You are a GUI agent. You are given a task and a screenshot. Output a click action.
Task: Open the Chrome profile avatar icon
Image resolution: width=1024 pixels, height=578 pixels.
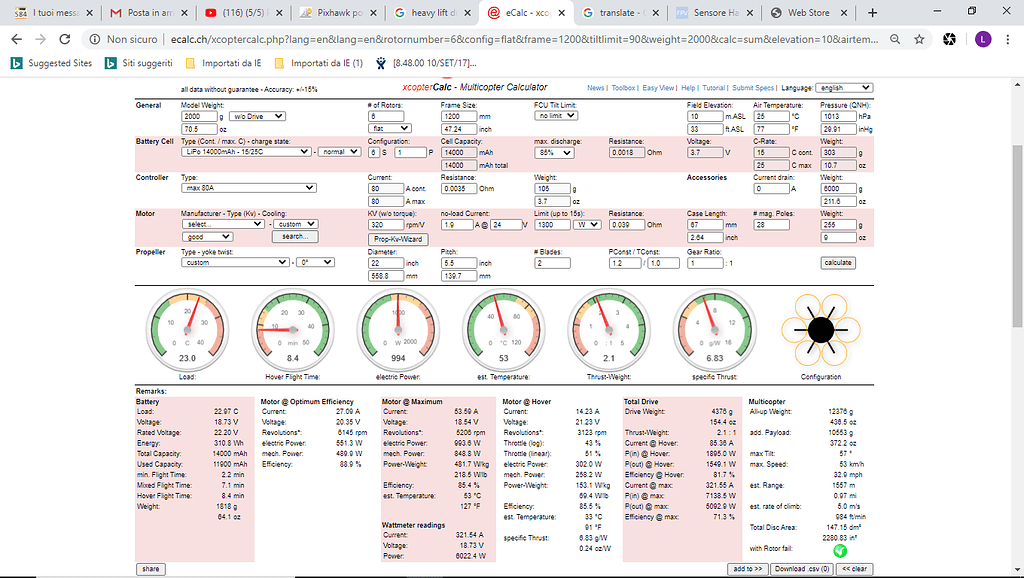pyautogui.click(x=982, y=39)
